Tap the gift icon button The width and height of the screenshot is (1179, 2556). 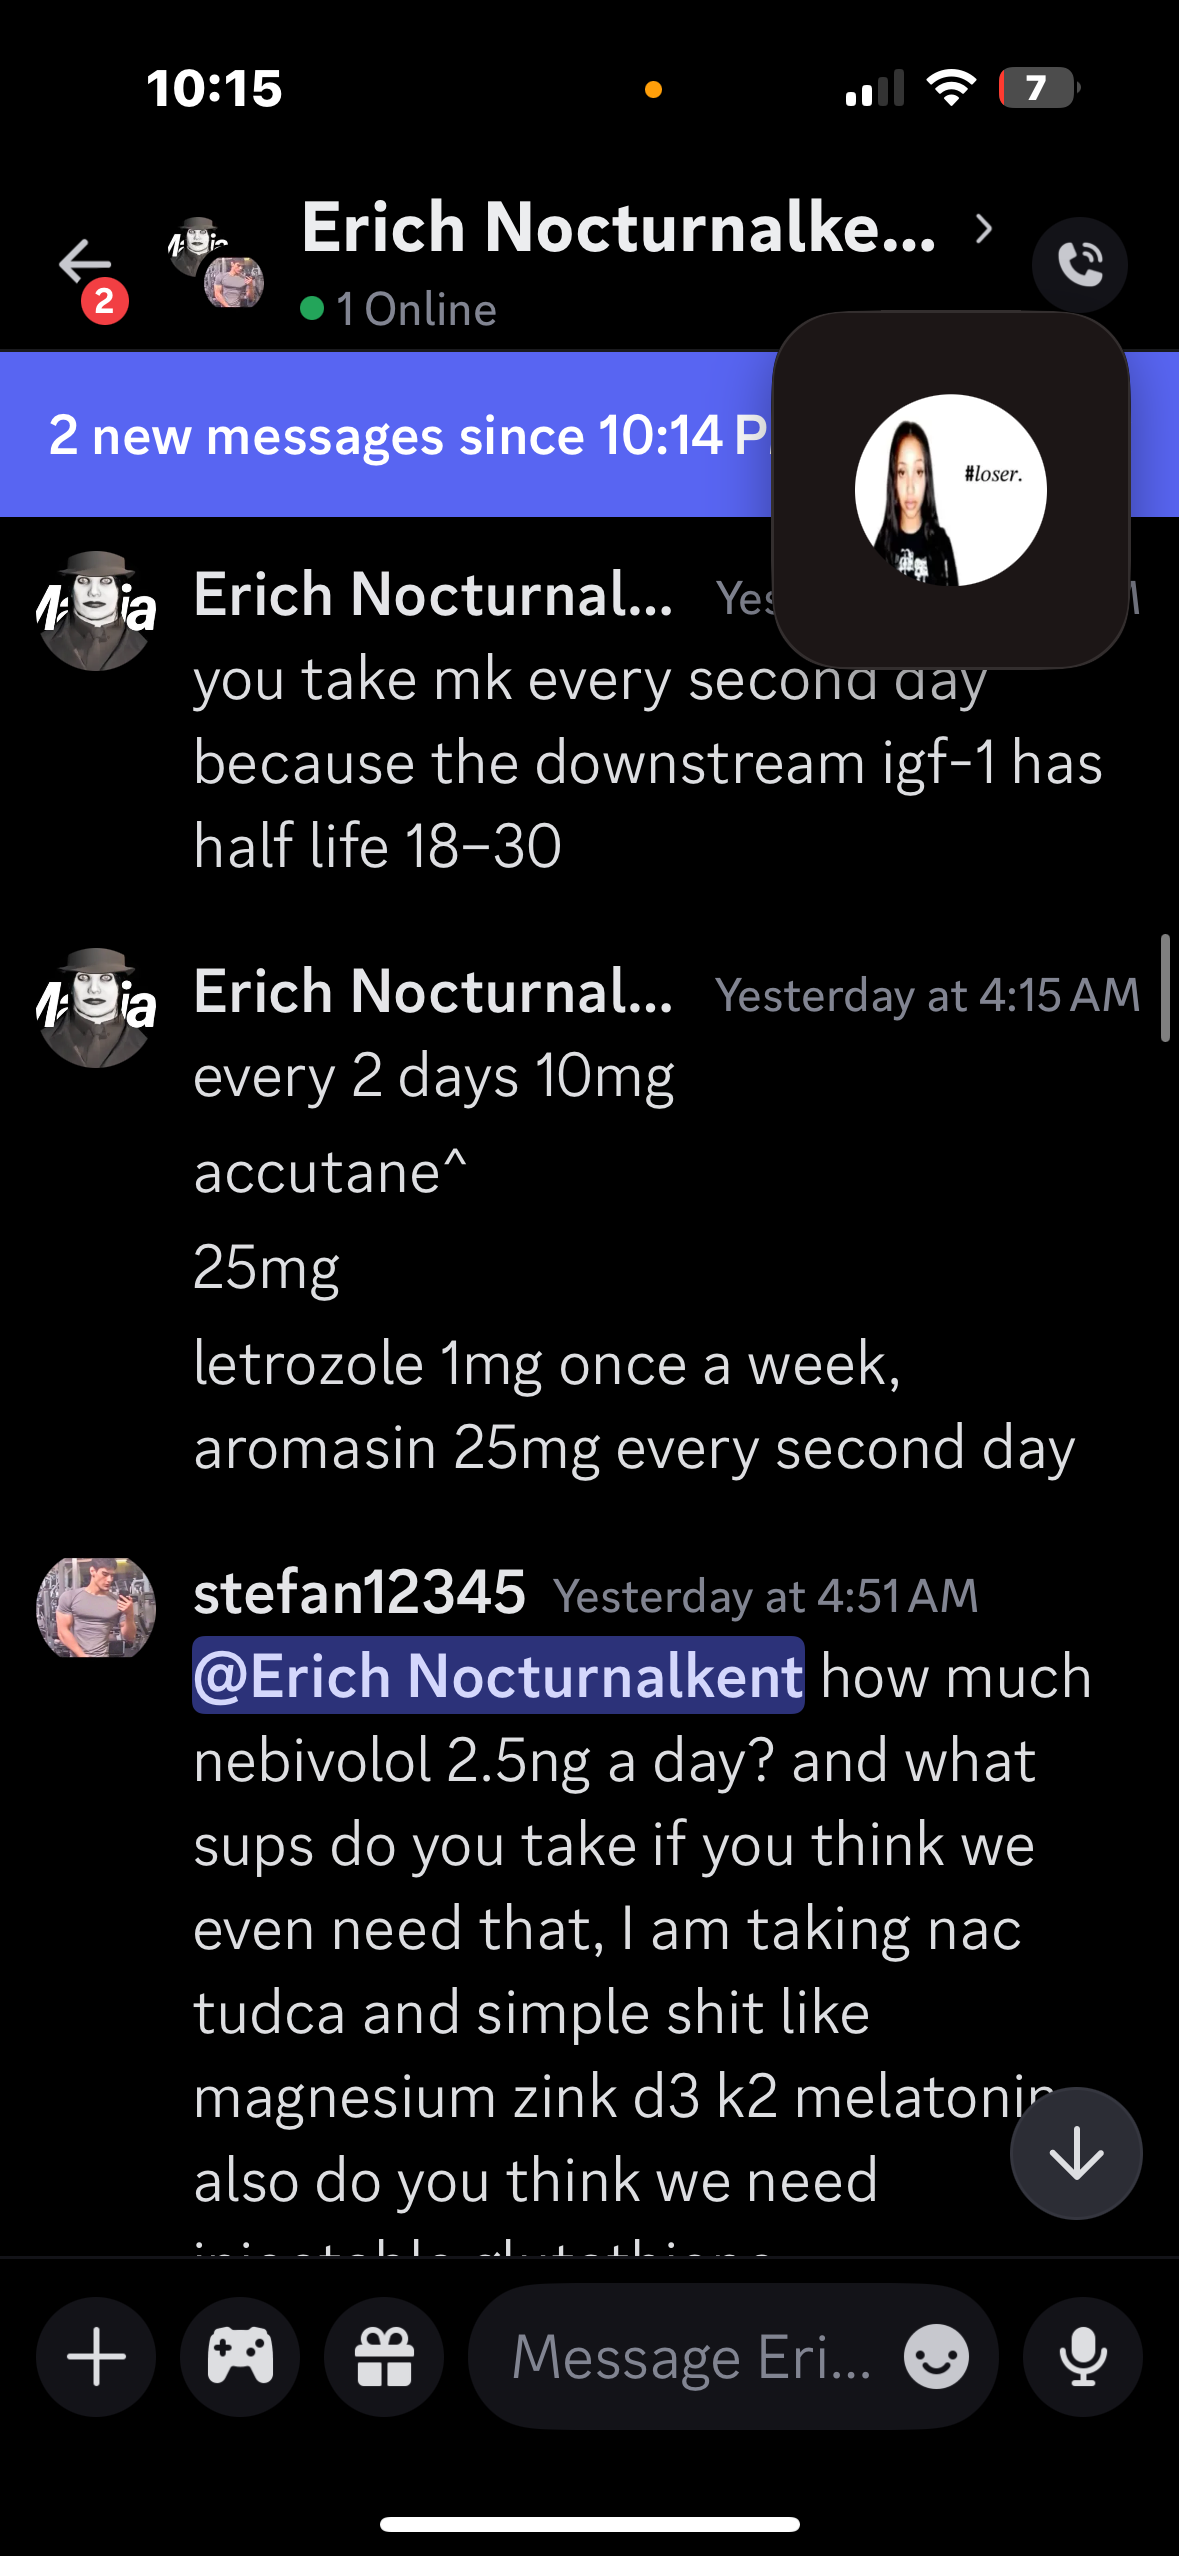pyautogui.click(x=384, y=2357)
